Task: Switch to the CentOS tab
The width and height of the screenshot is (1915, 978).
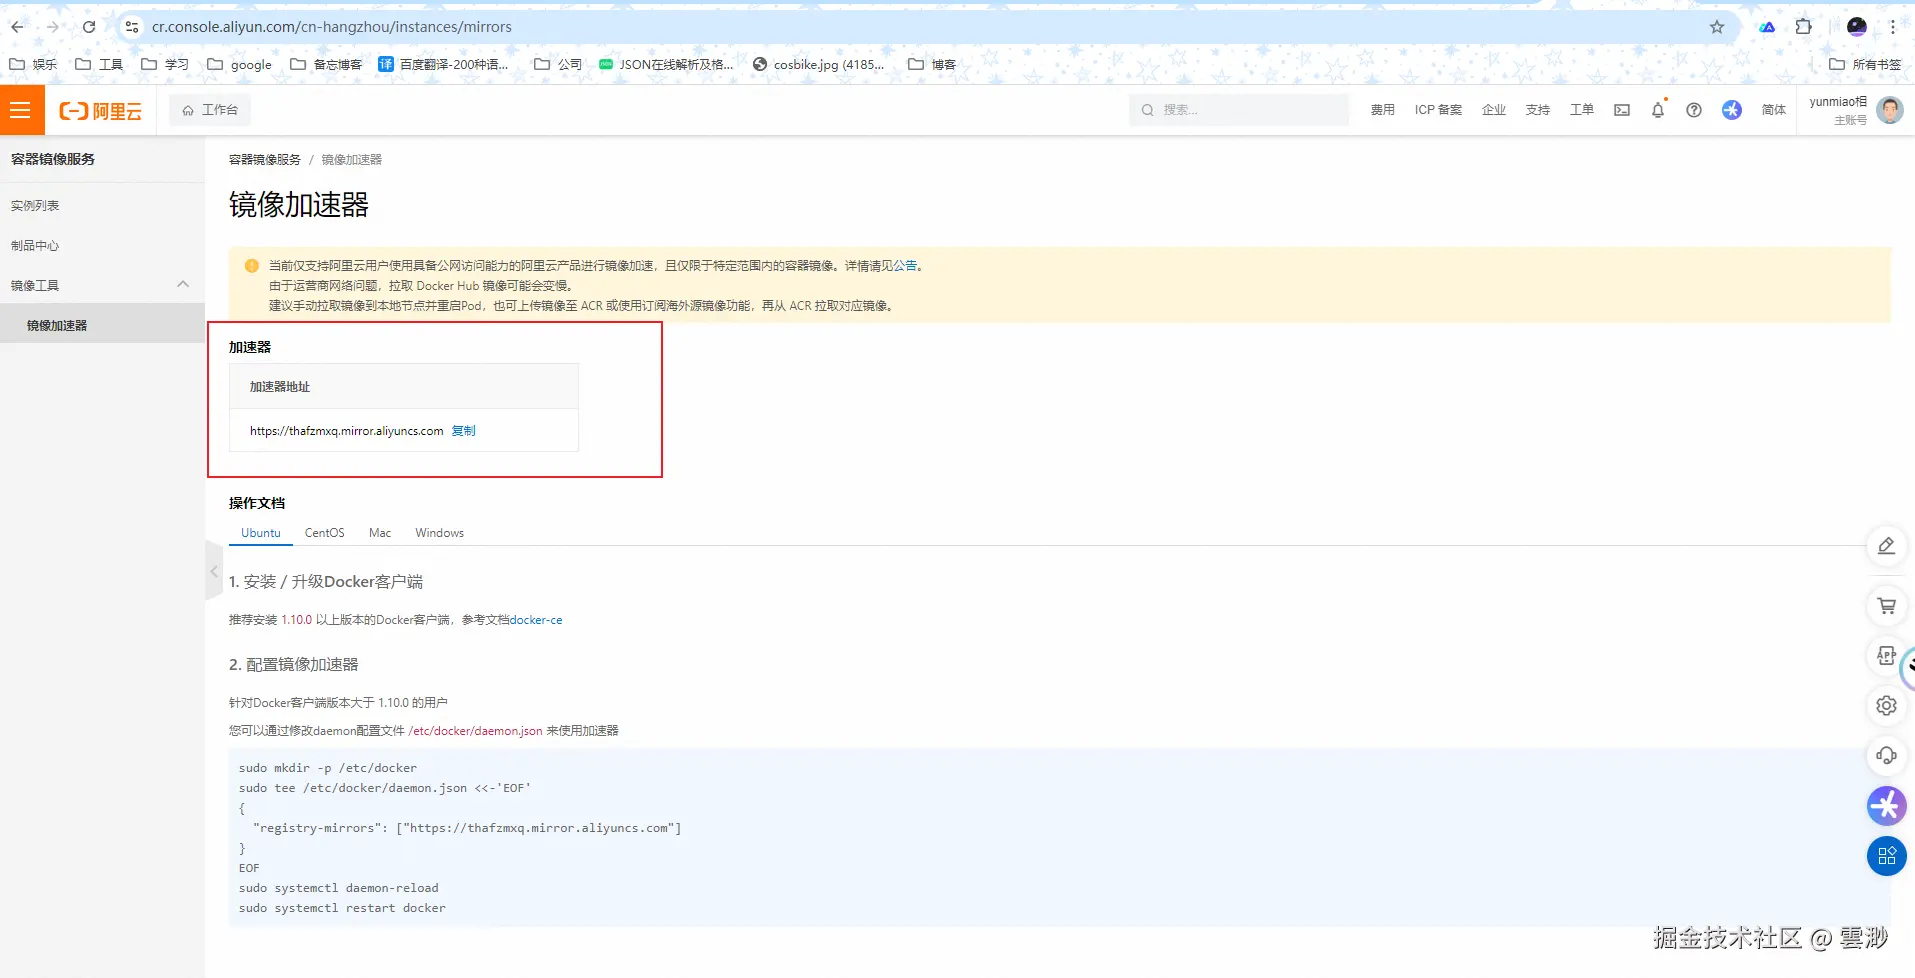Action: click(325, 533)
